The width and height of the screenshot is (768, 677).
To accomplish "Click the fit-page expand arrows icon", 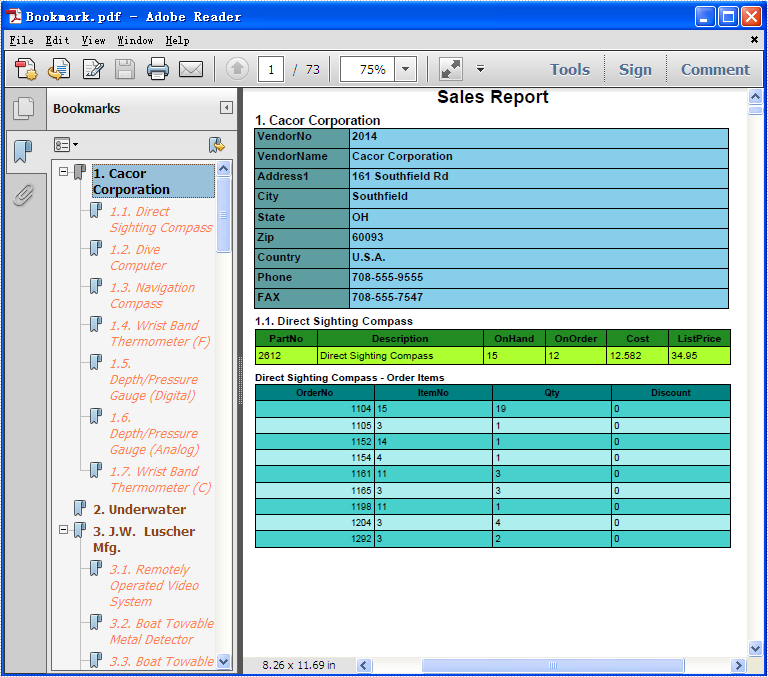I will coord(451,69).
